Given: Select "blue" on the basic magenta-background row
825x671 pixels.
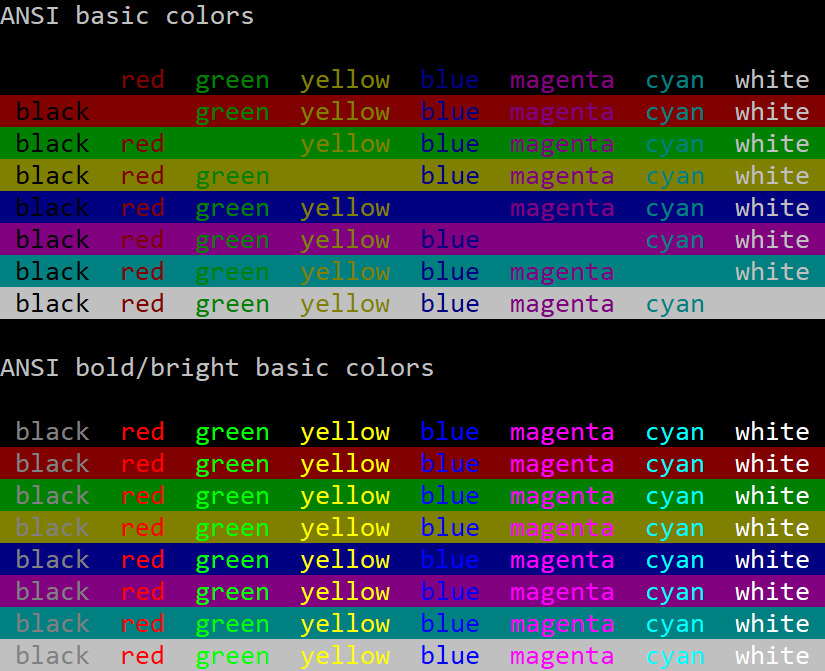Looking at the screenshot, I should click(x=450, y=240).
